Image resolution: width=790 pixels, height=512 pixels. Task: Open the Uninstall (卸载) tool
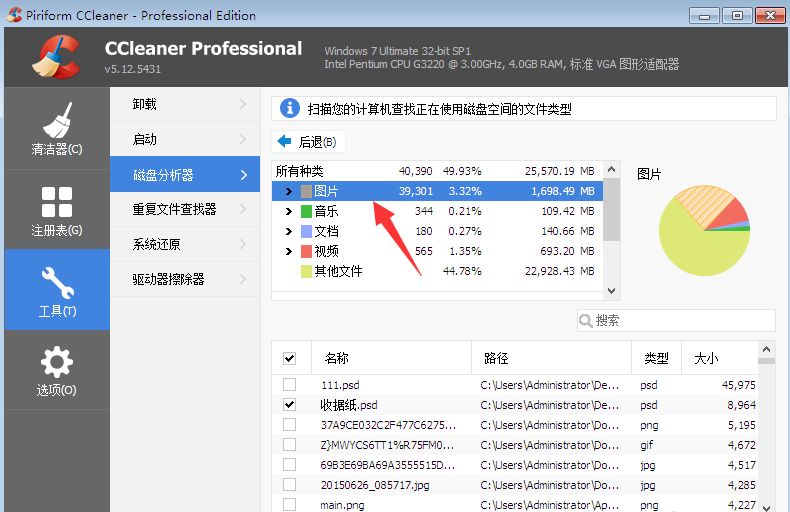coord(185,104)
